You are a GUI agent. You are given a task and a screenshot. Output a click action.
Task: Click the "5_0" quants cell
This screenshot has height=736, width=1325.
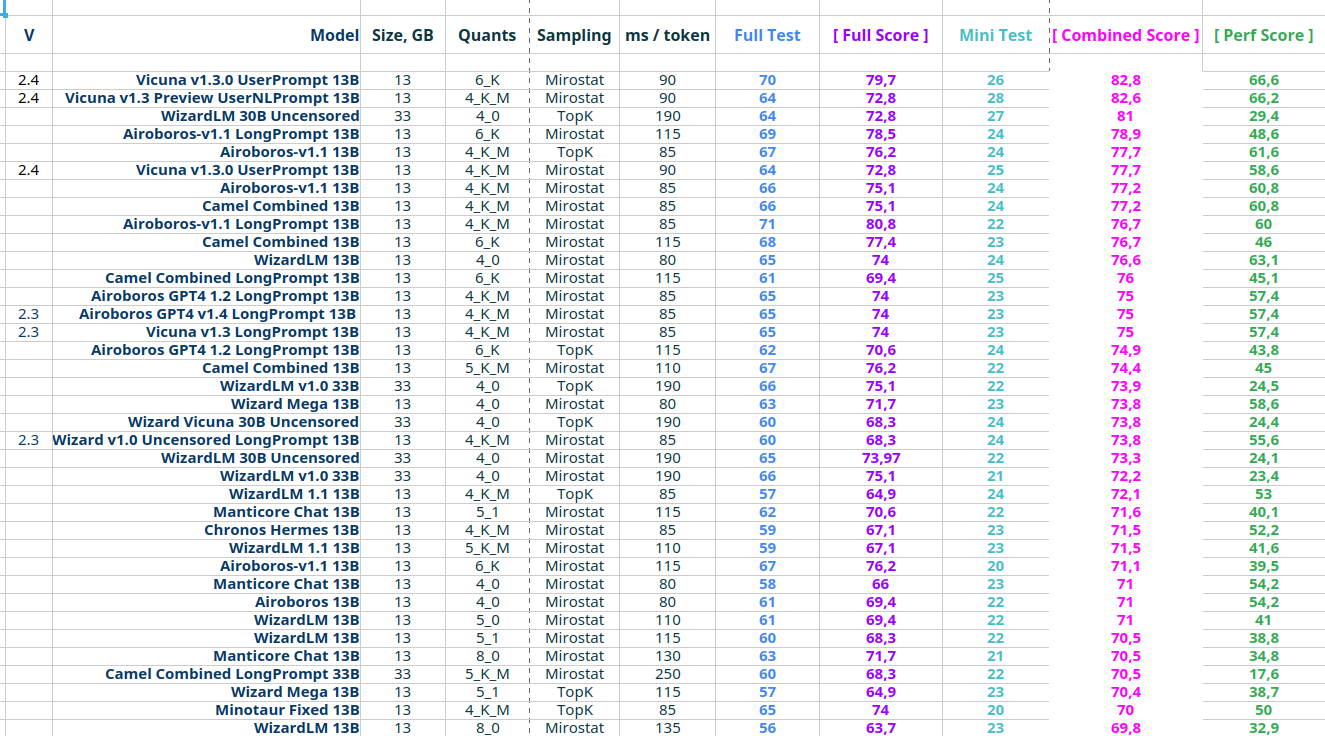pos(487,620)
